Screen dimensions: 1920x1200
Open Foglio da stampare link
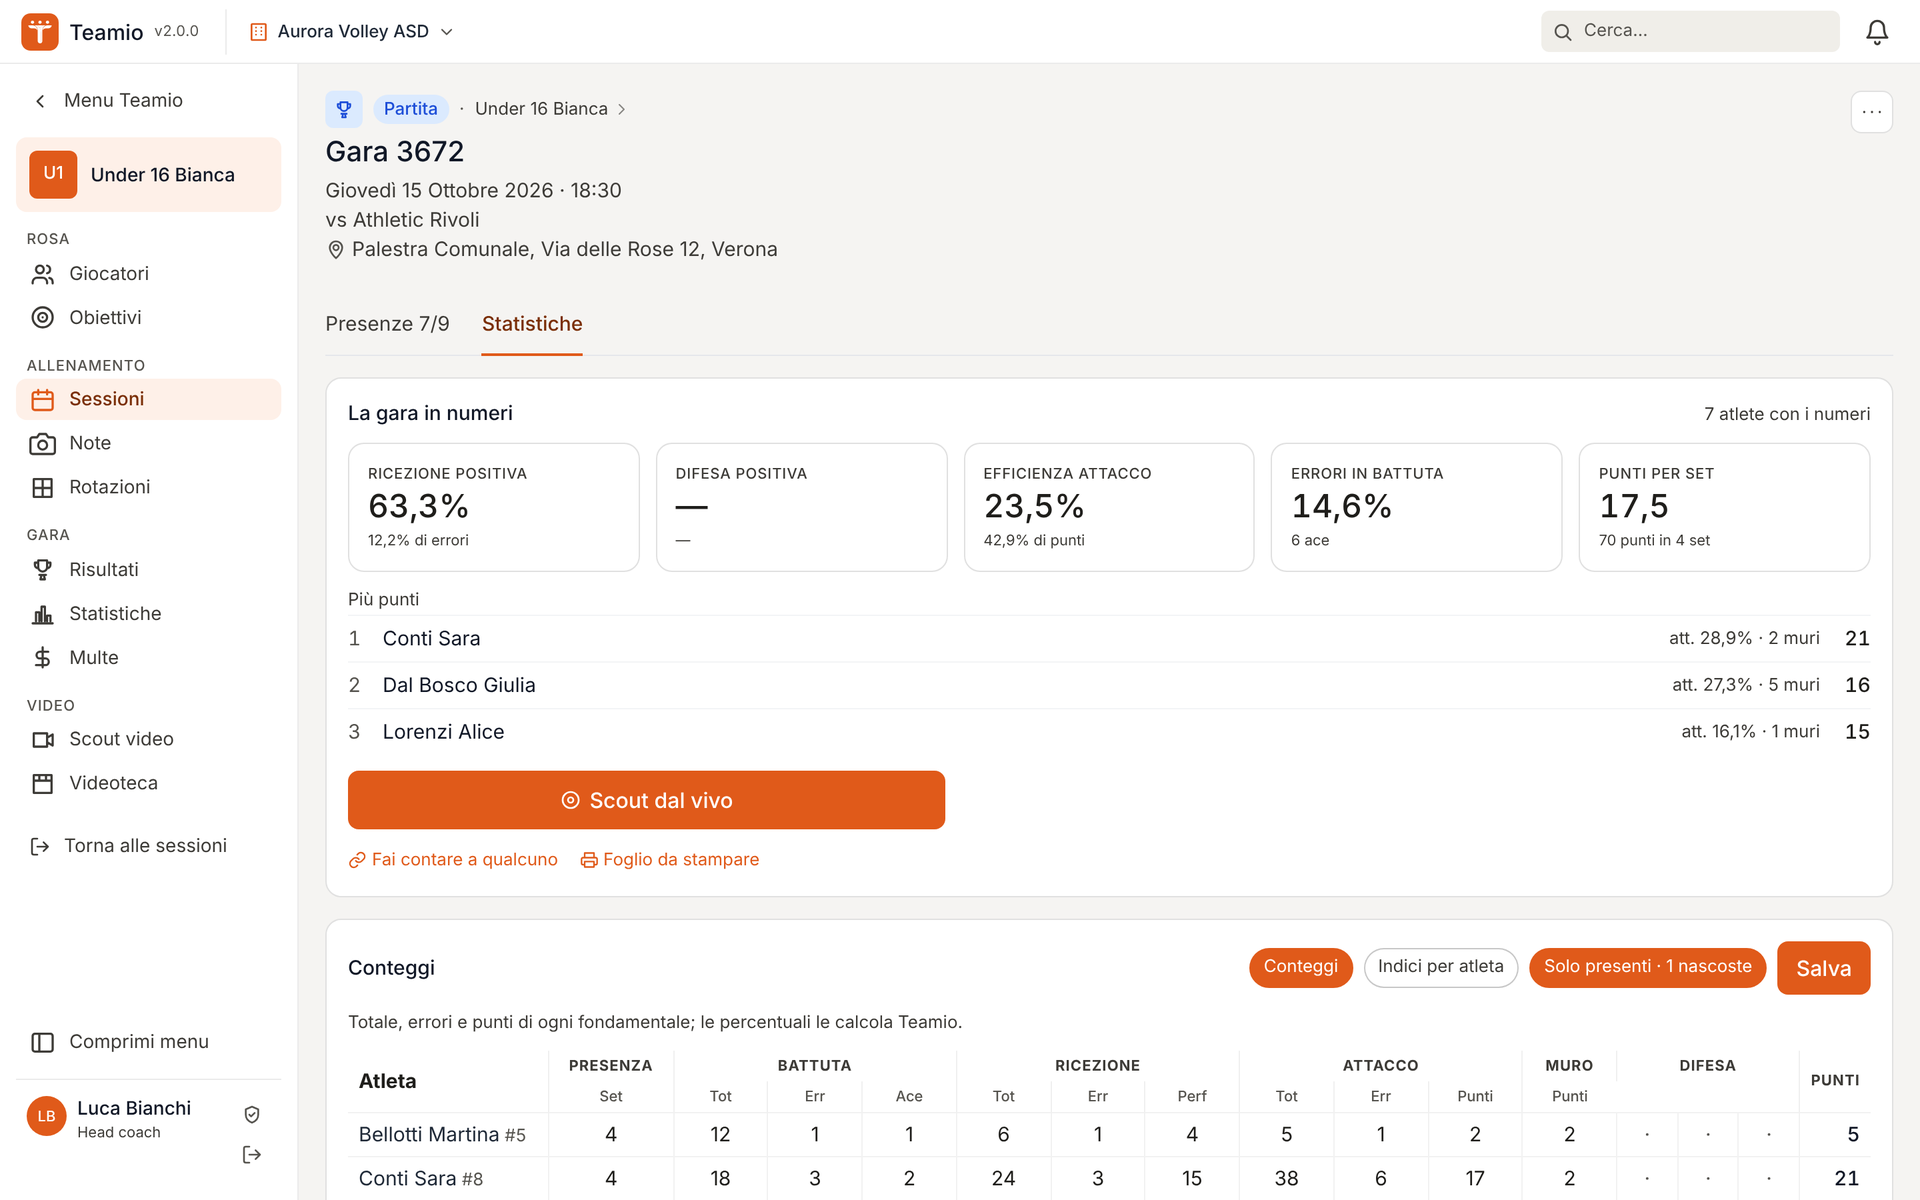click(670, 860)
